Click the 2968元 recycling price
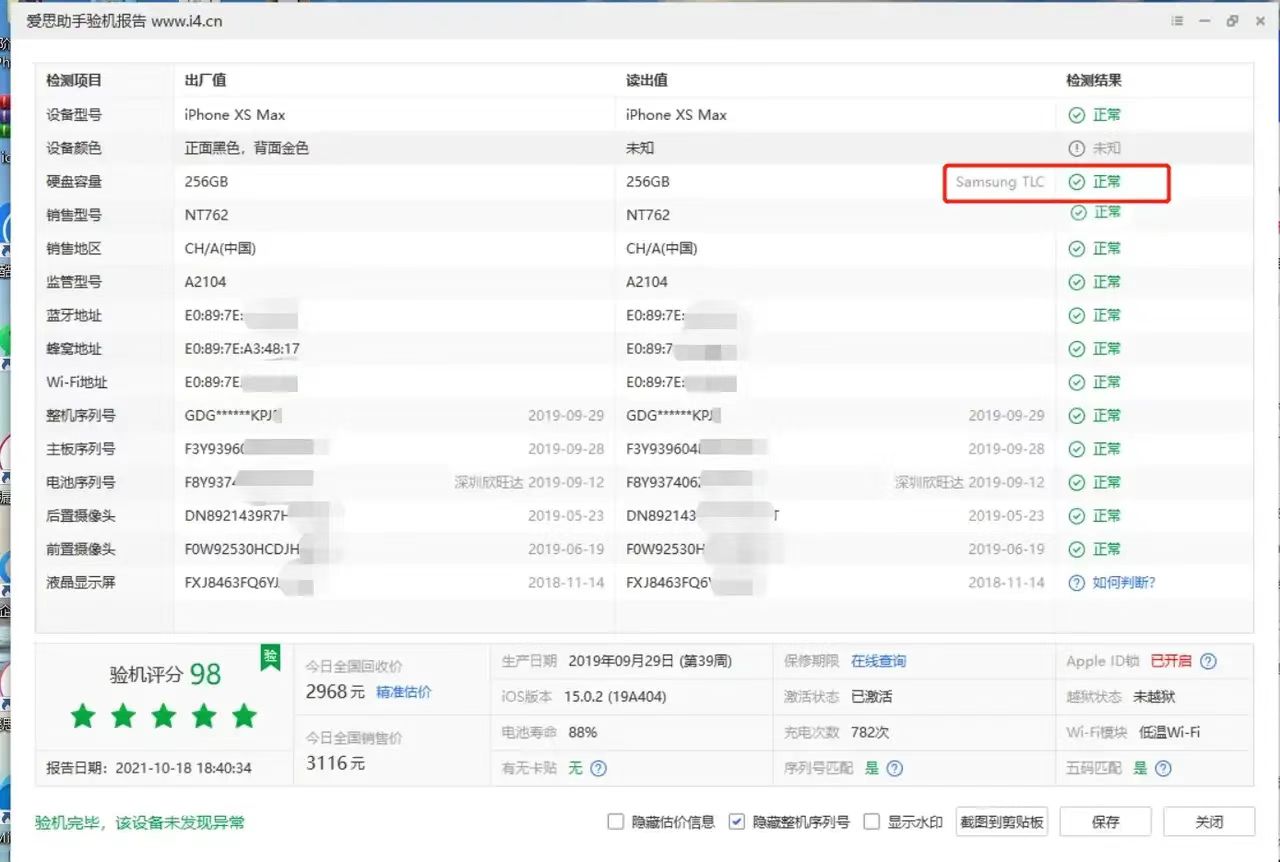This screenshot has width=1280, height=862. tap(335, 692)
